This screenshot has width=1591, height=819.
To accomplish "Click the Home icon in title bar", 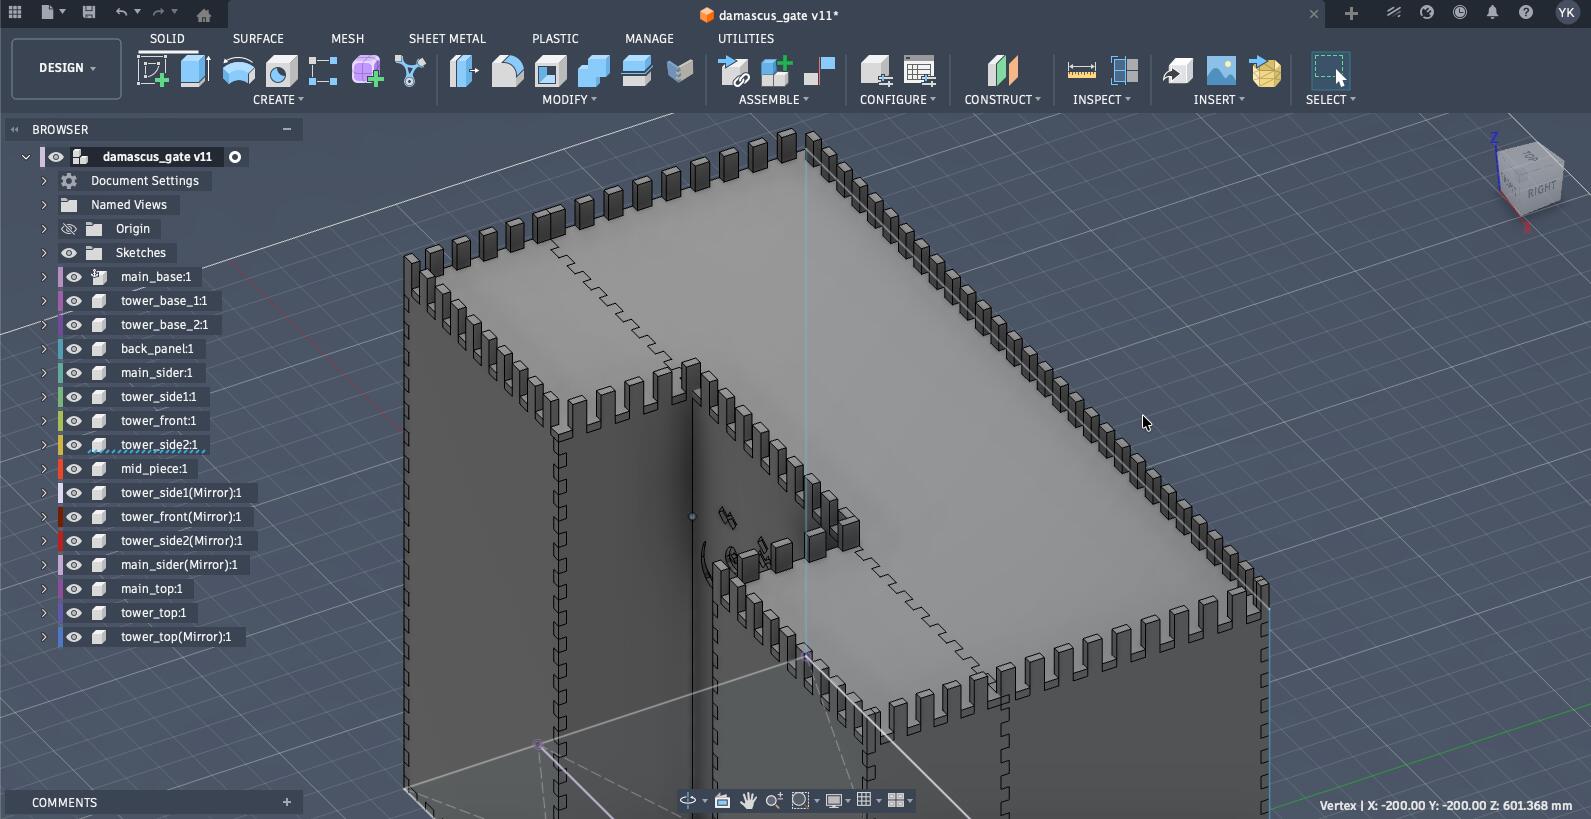I will (204, 15).
